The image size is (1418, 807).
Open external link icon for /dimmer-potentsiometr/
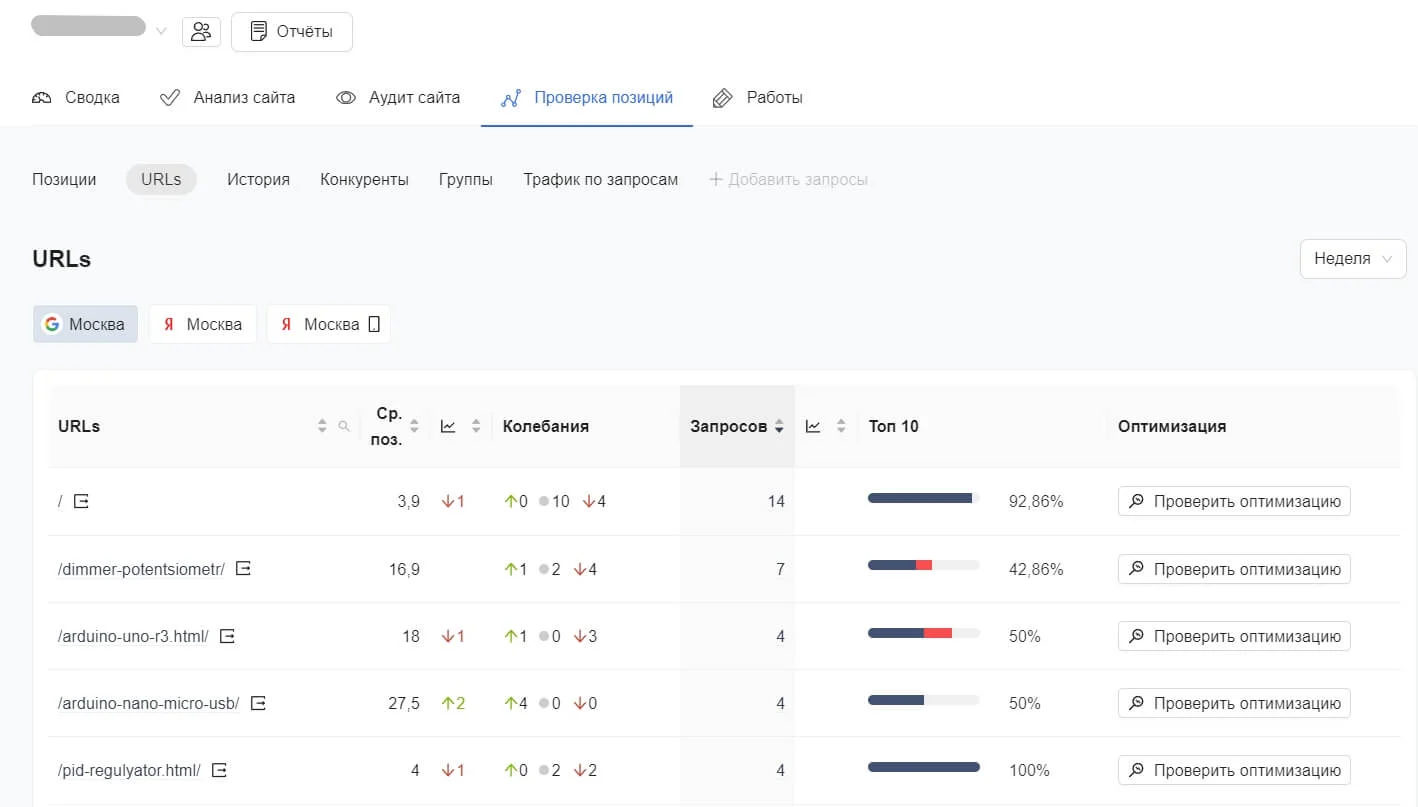[x=243, y=569]
